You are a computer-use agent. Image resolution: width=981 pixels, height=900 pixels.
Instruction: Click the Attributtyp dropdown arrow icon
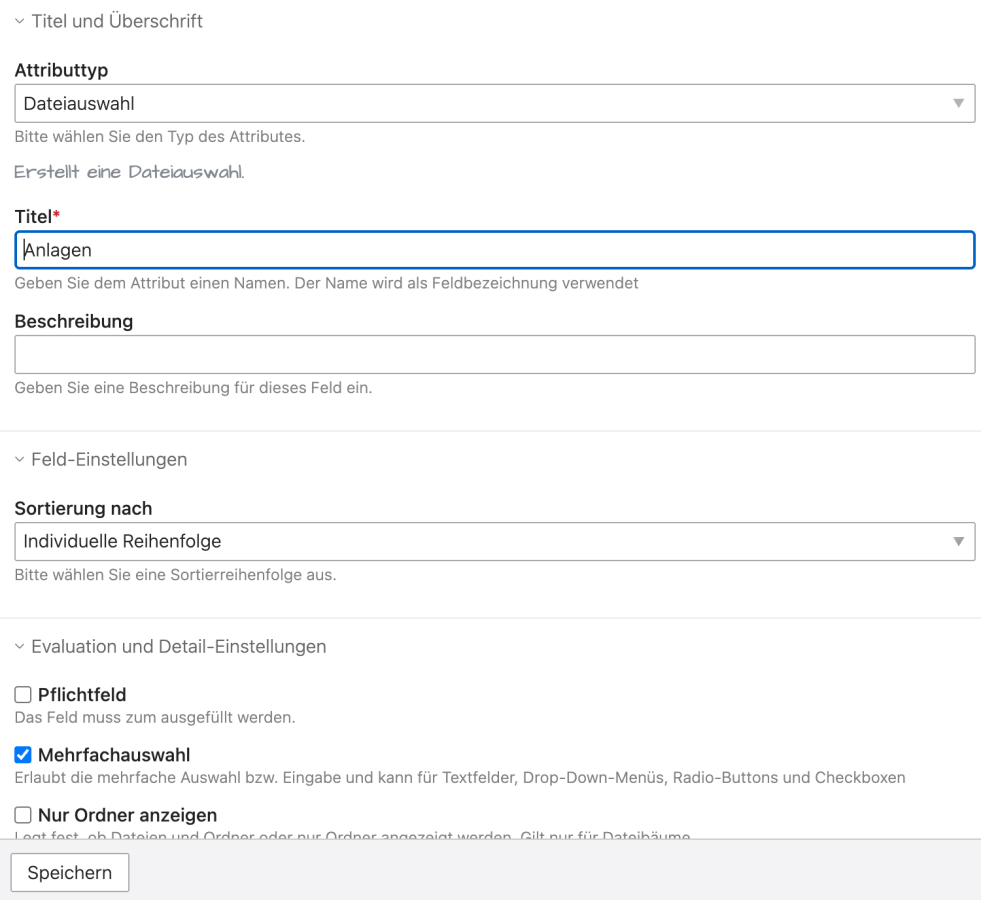(x=958, y=103)
